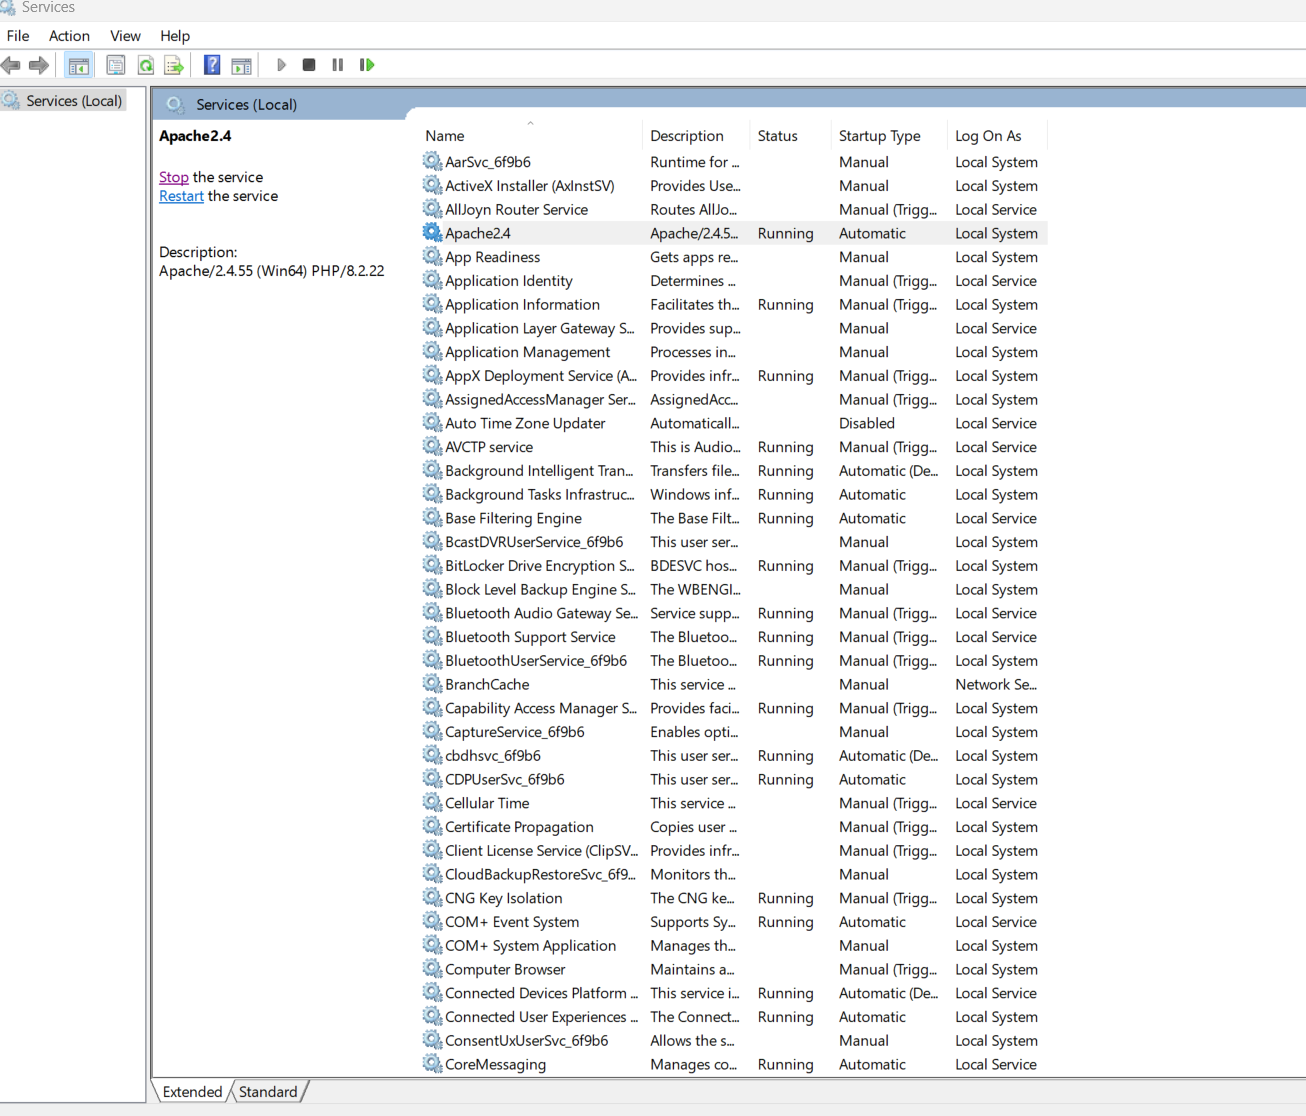Sort by the Log On As header

997,136
